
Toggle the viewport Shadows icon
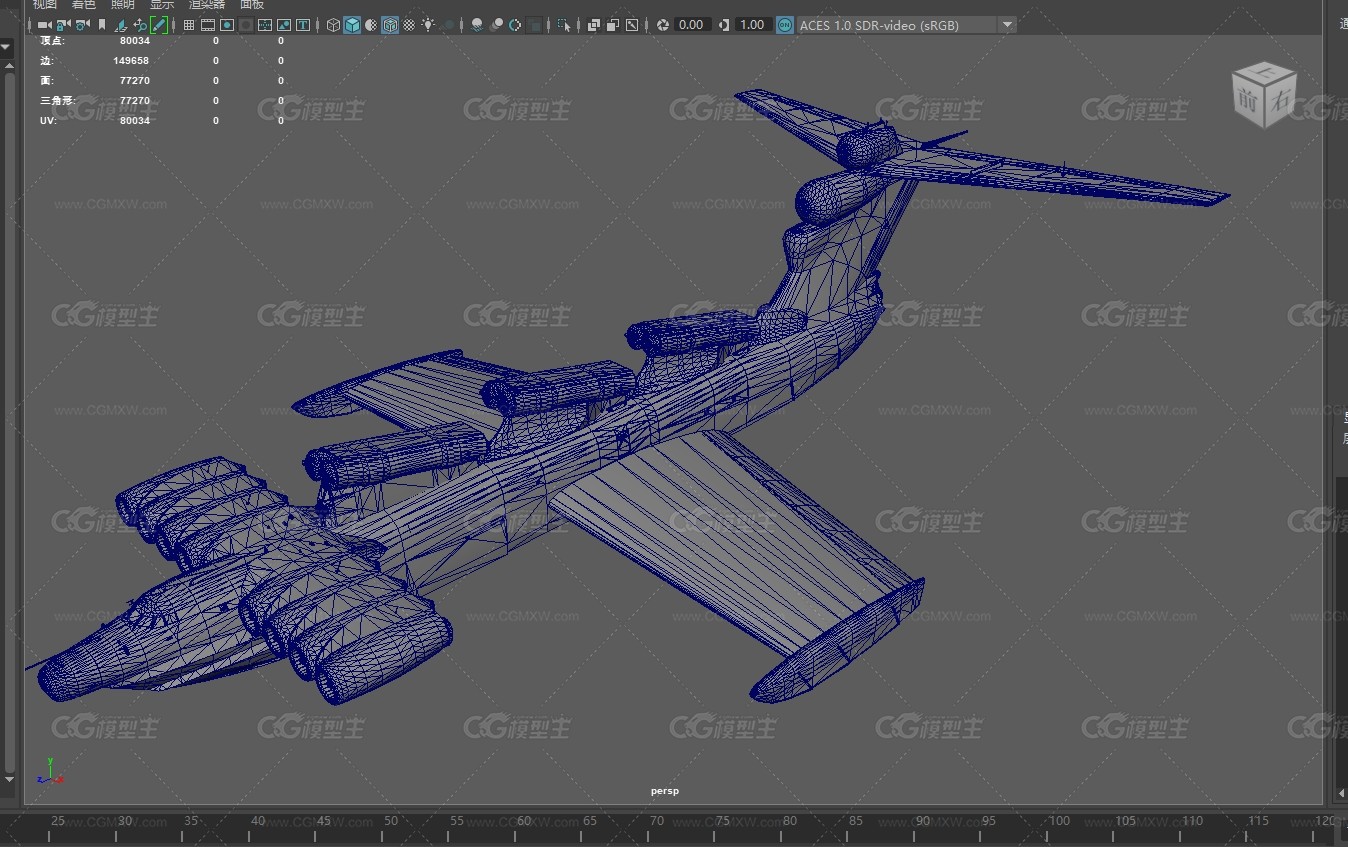(x=448, y=25)
